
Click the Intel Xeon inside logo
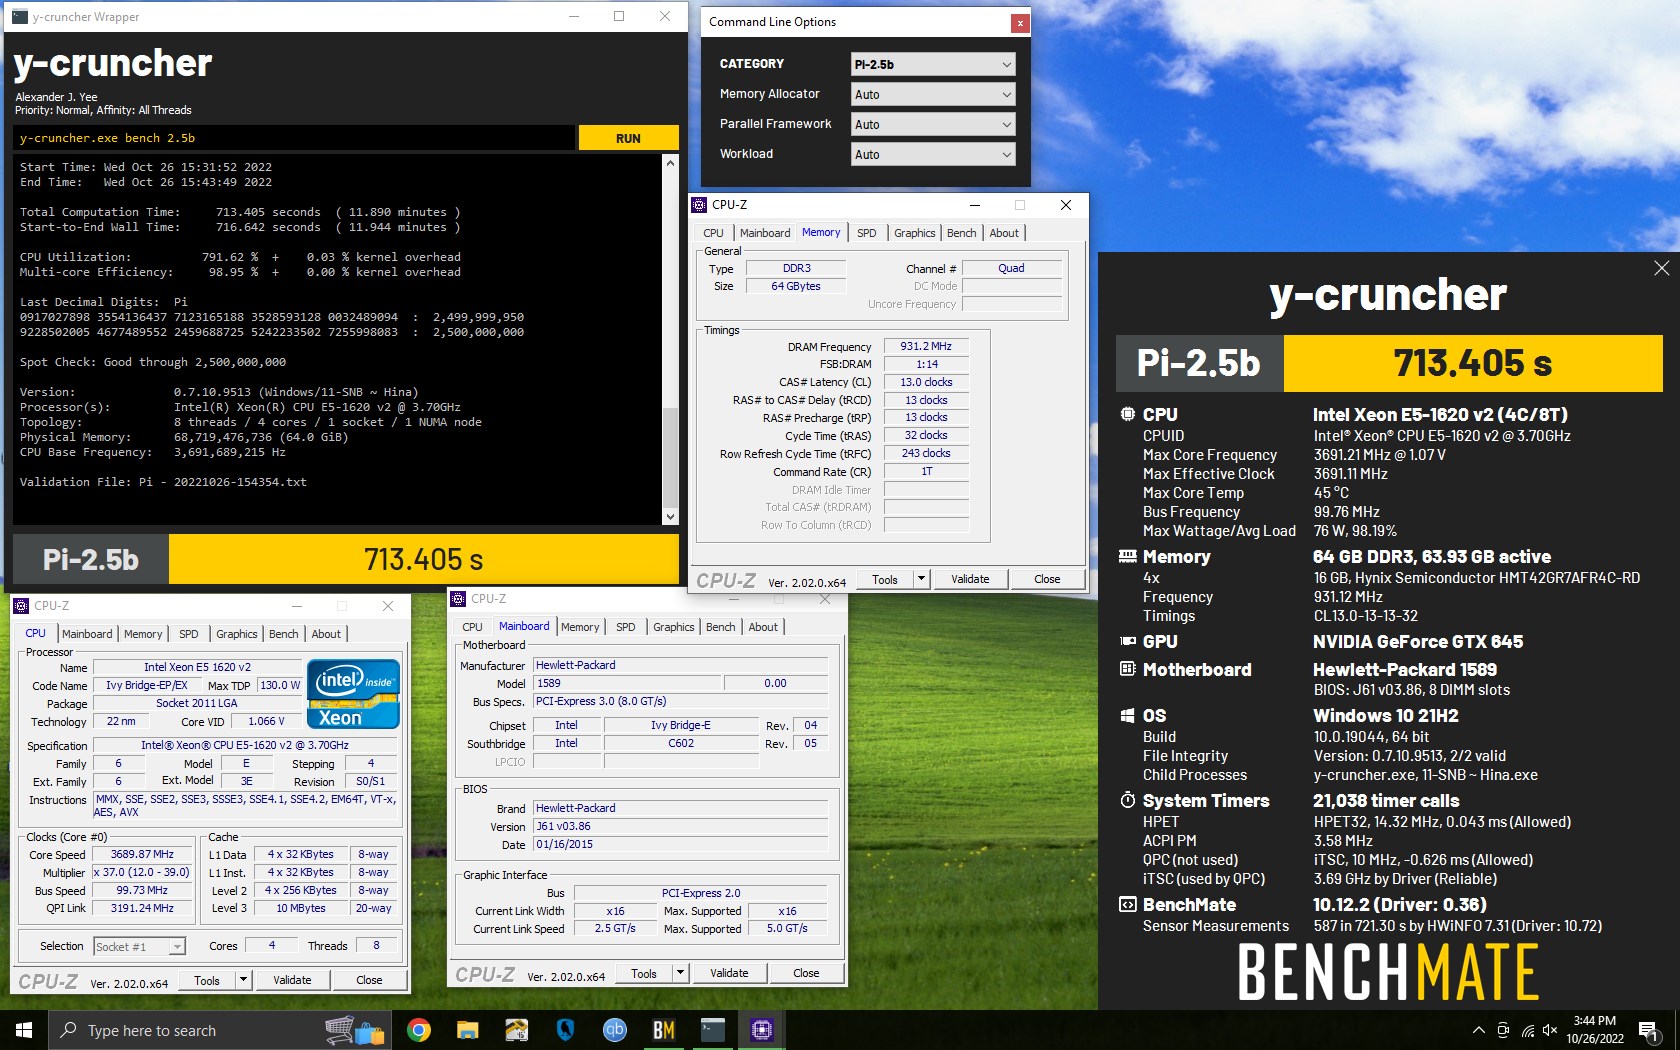tap(353, 693)
